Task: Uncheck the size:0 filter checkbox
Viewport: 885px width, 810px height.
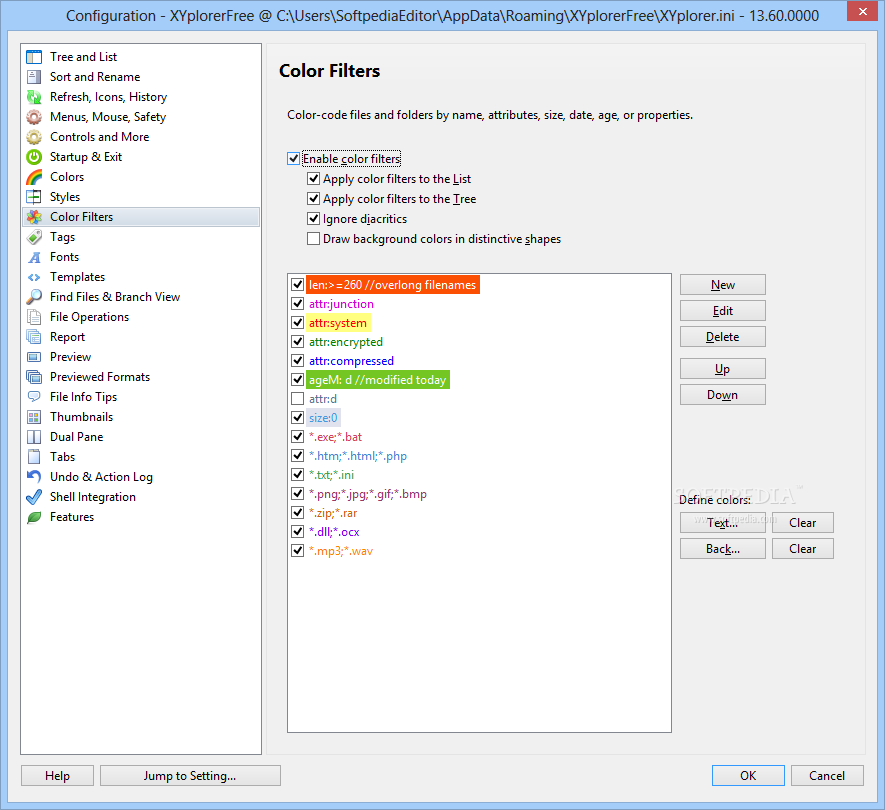Action: [x=297, y=418]
